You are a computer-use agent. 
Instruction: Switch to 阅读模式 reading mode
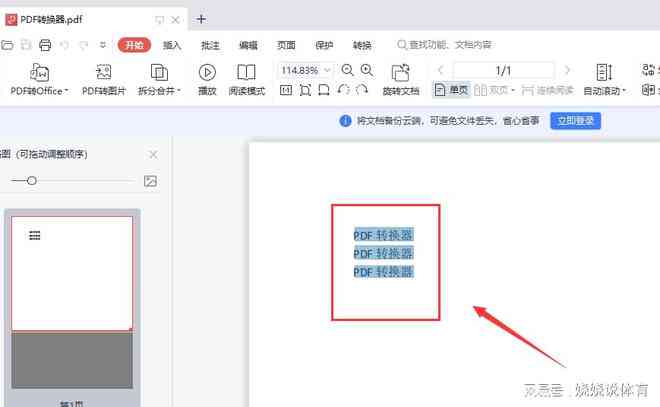(247, 80)
